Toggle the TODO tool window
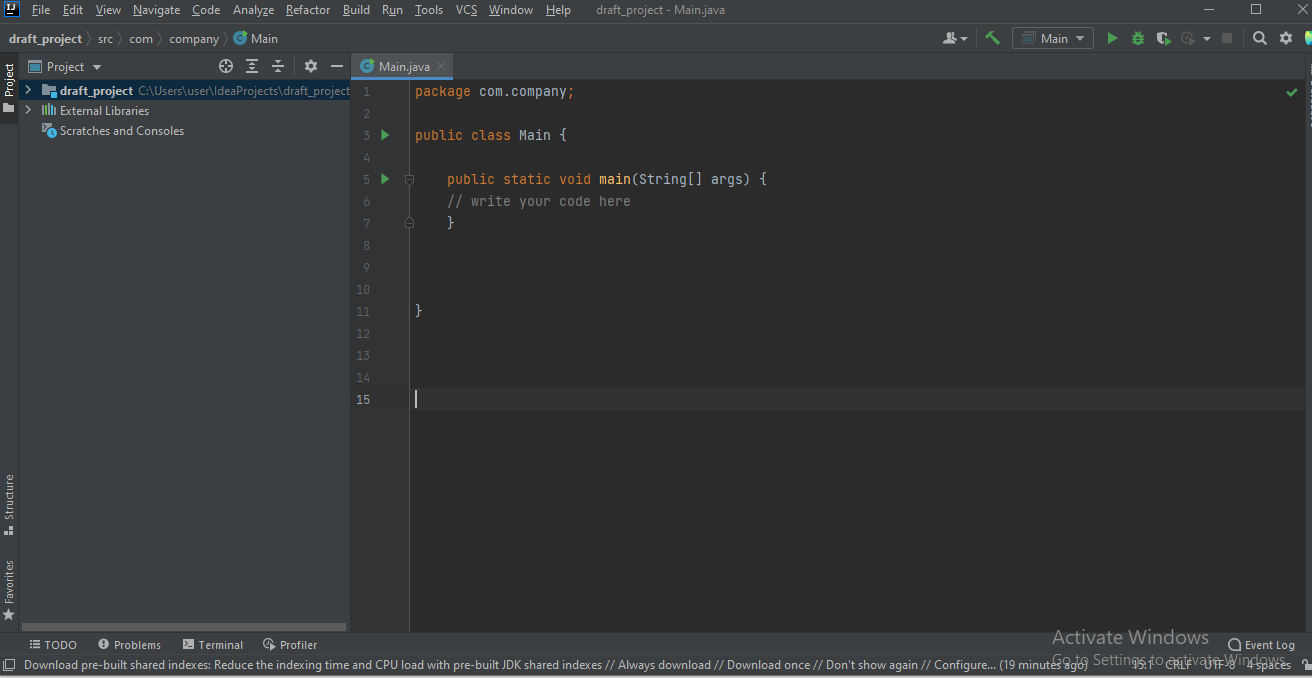This screenshot has width=1312, height=678. [52, 644]
